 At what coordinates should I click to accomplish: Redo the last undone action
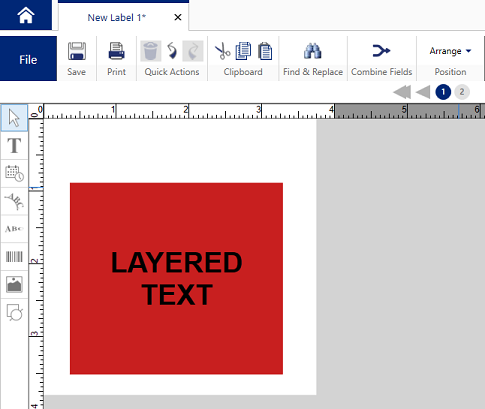[x=193, y=51]
